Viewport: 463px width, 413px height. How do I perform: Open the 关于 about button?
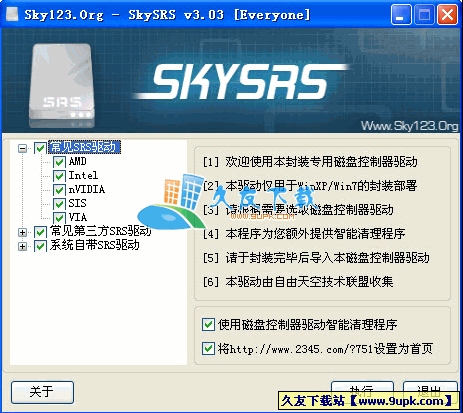[x=42, y=392]
